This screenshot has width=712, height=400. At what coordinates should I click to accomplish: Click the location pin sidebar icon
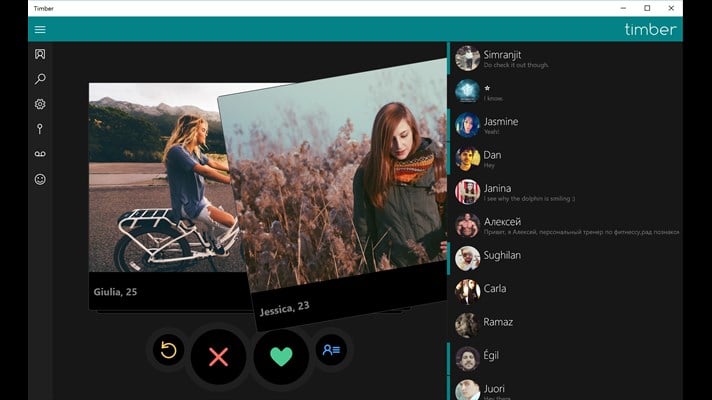point(40,129)
